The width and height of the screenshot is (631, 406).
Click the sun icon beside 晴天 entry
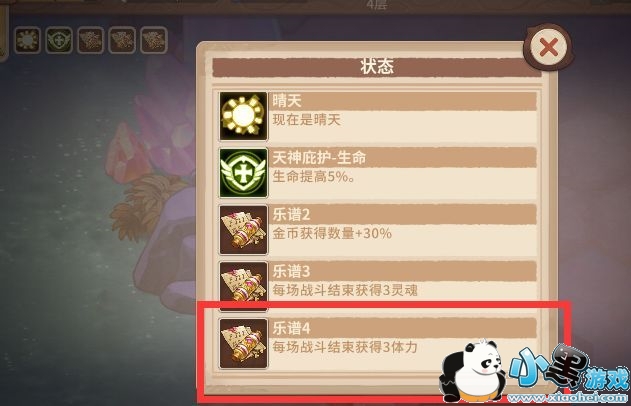pyautogui.click(x=243, y=116)
